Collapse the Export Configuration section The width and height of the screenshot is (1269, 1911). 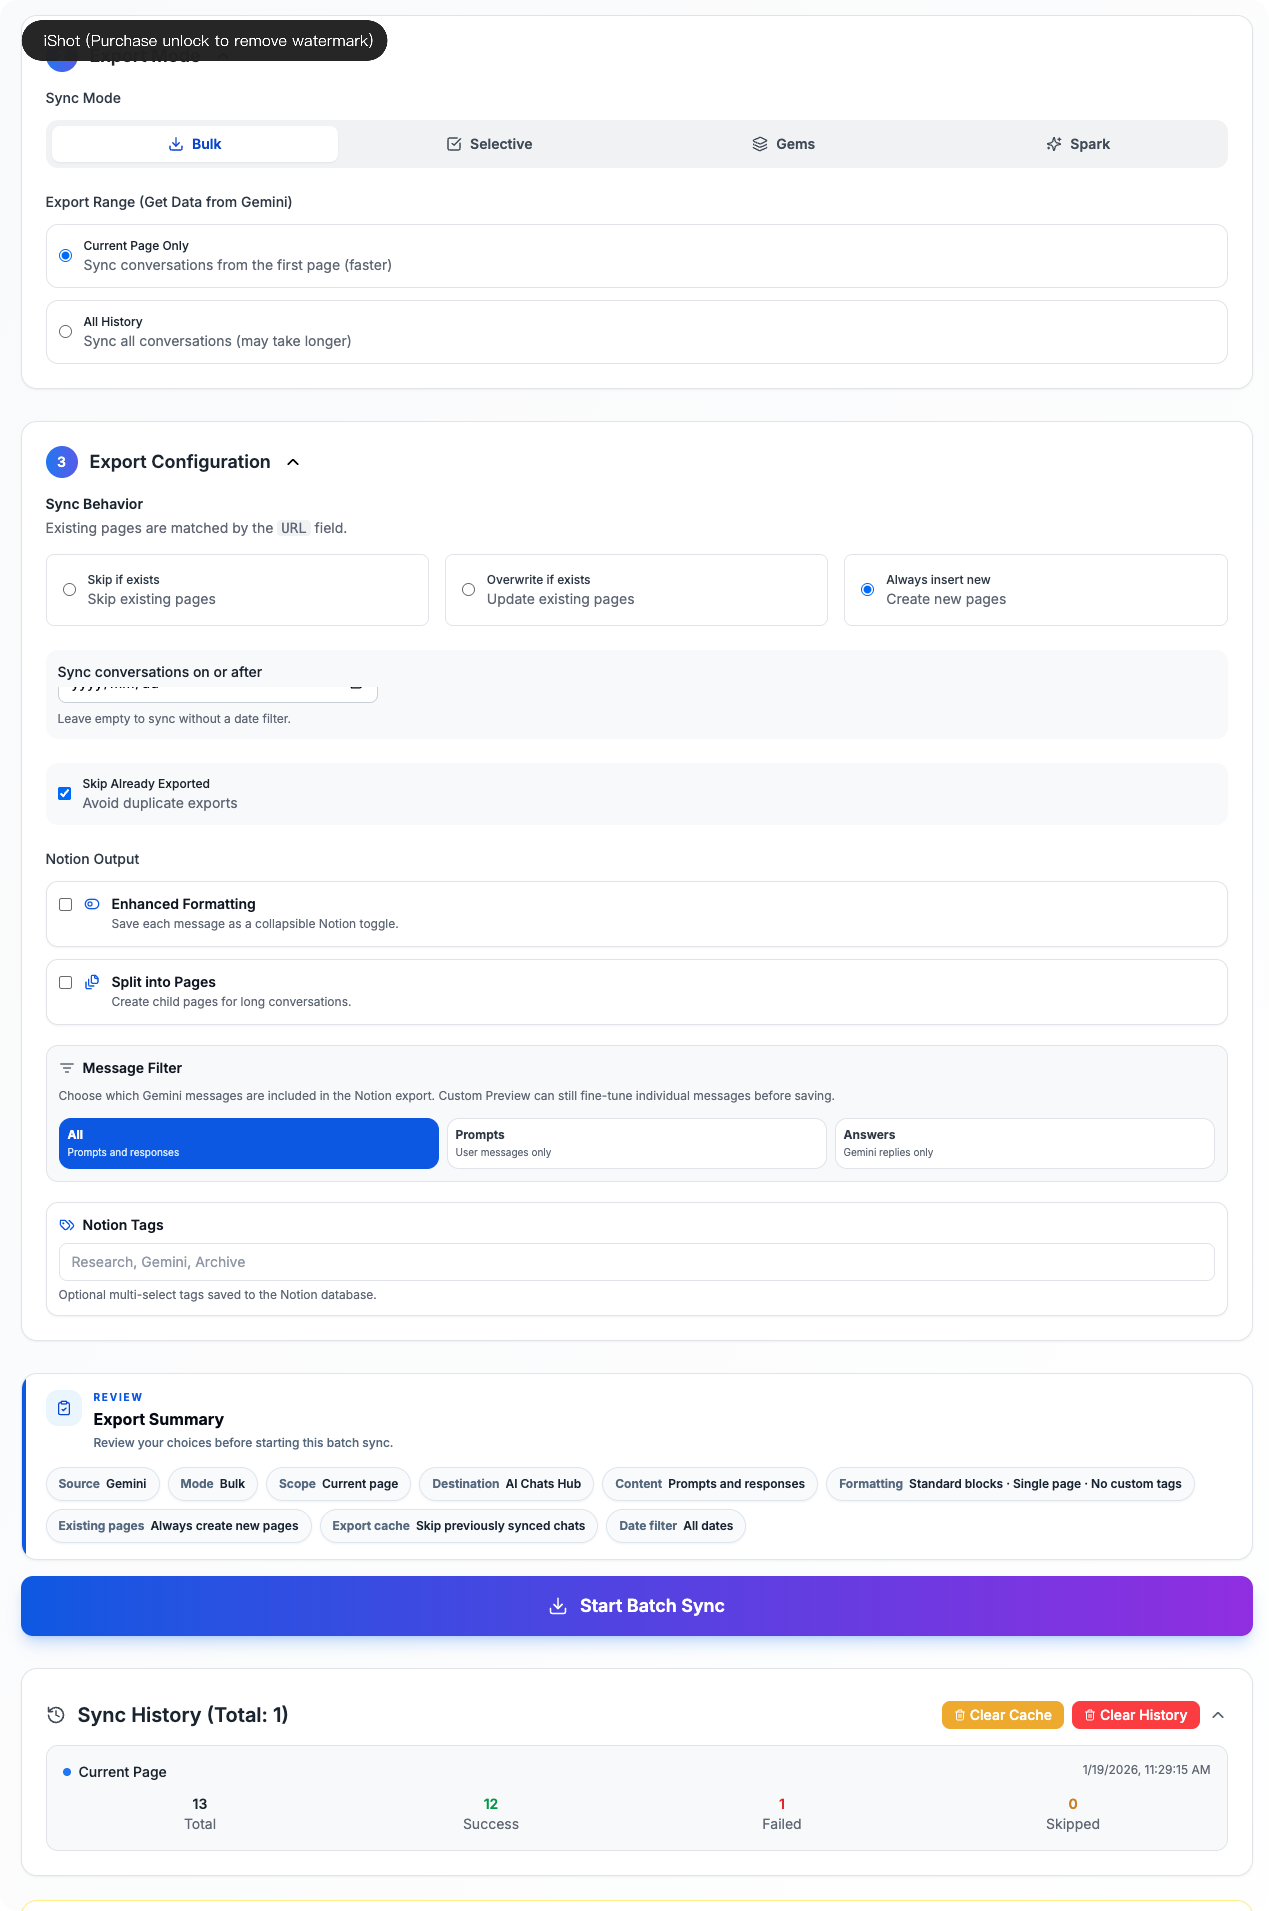(x=293, y=462)
